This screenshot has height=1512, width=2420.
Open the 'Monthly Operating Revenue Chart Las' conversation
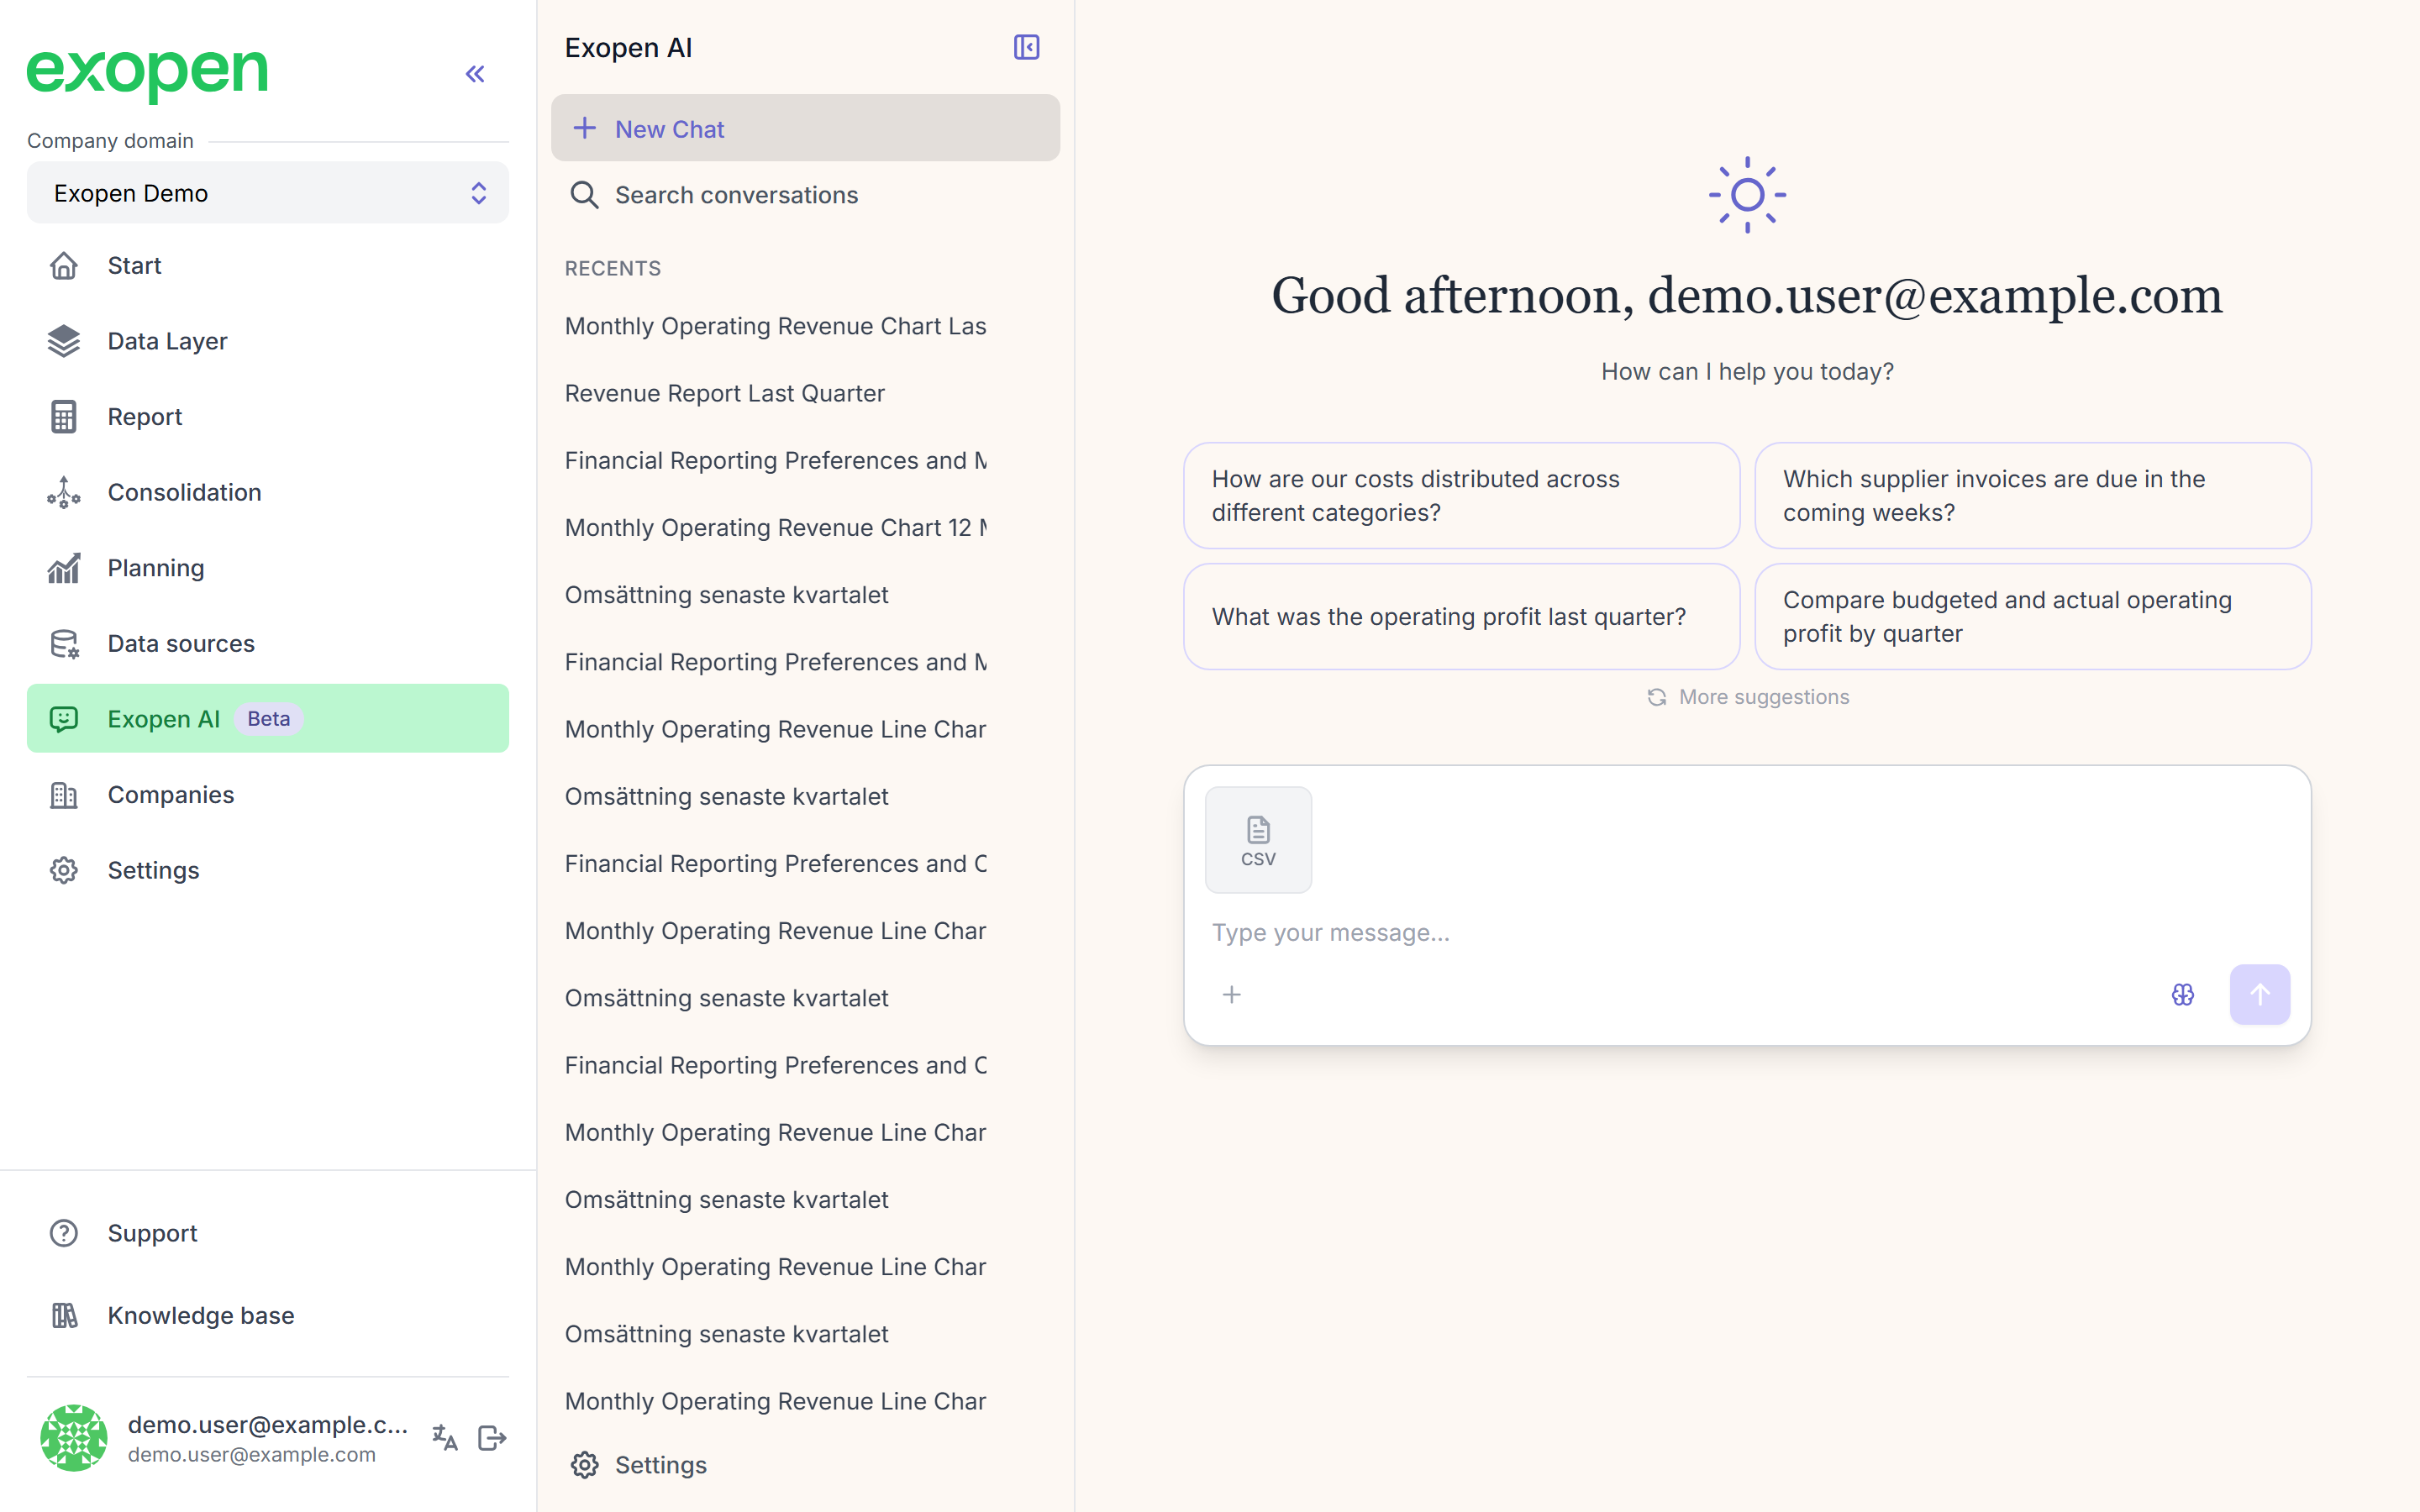click(776, 326)
